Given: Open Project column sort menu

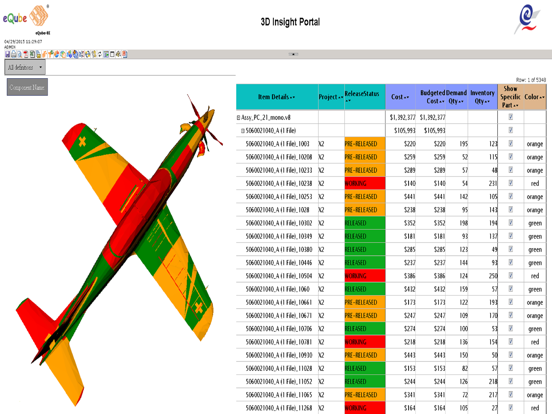Looking at the screenshot, I should 340,98.
